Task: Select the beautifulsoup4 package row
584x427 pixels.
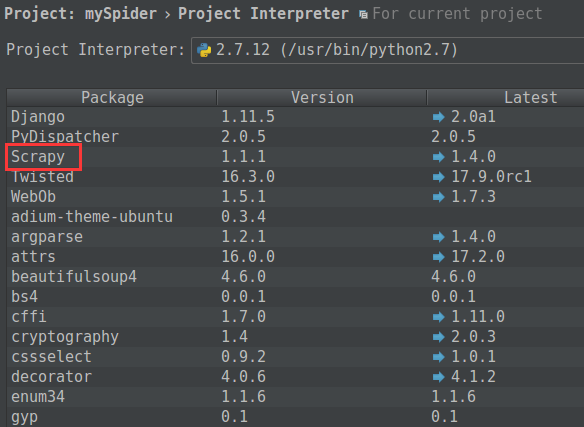Action: [x=295, y=277]
